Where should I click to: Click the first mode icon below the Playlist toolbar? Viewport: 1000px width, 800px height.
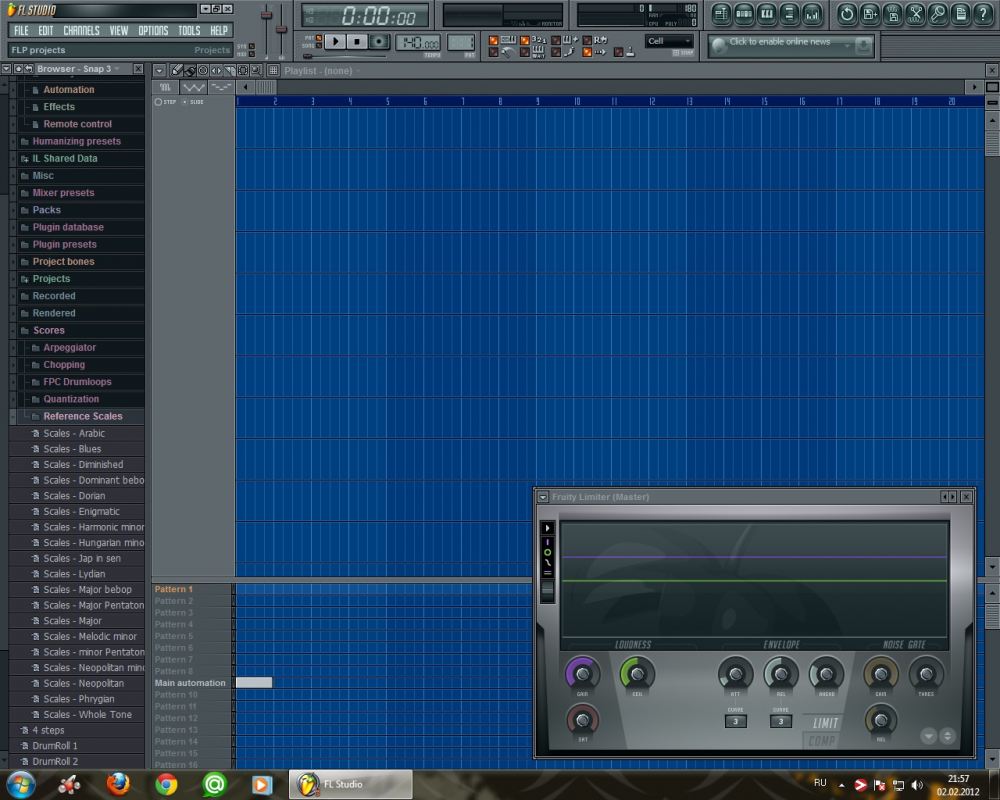pos(165,87)
